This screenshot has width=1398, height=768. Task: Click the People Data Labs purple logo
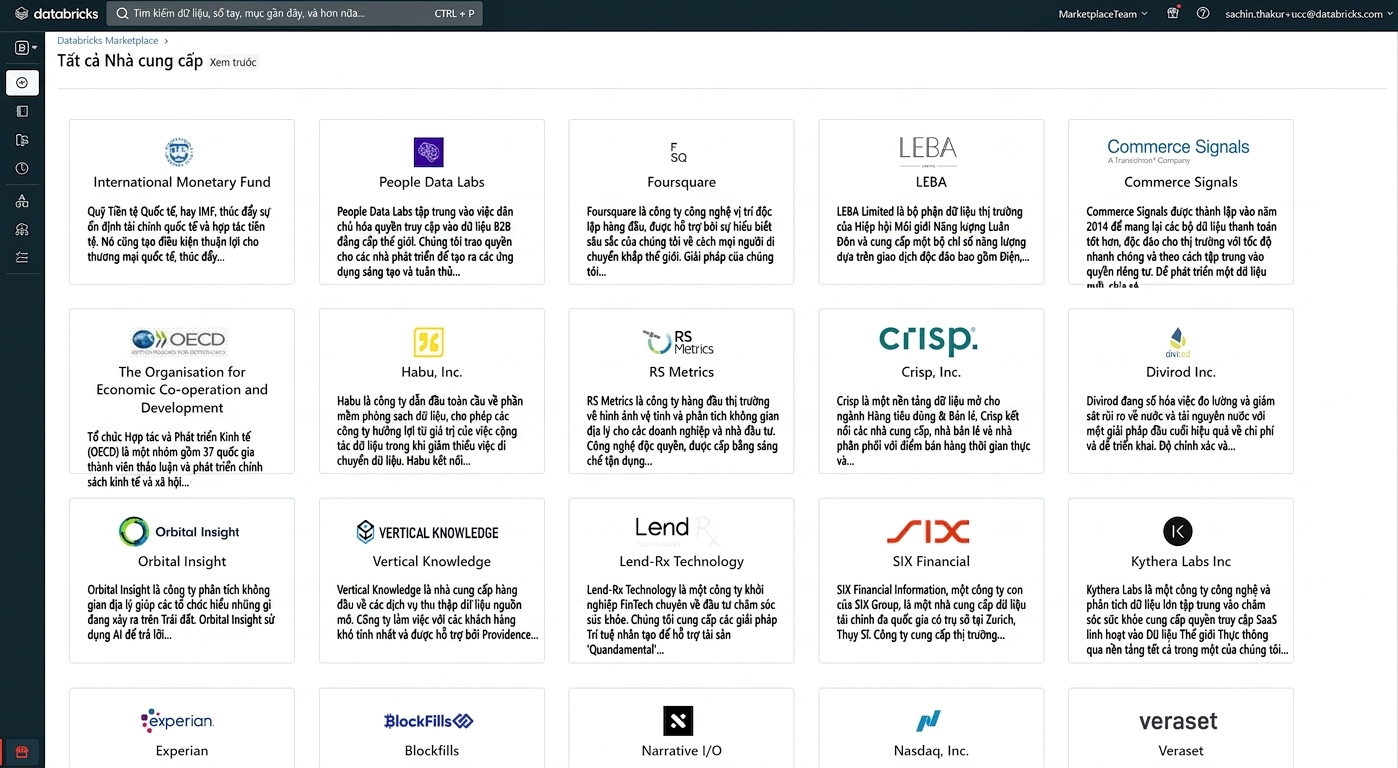point(428,152)
